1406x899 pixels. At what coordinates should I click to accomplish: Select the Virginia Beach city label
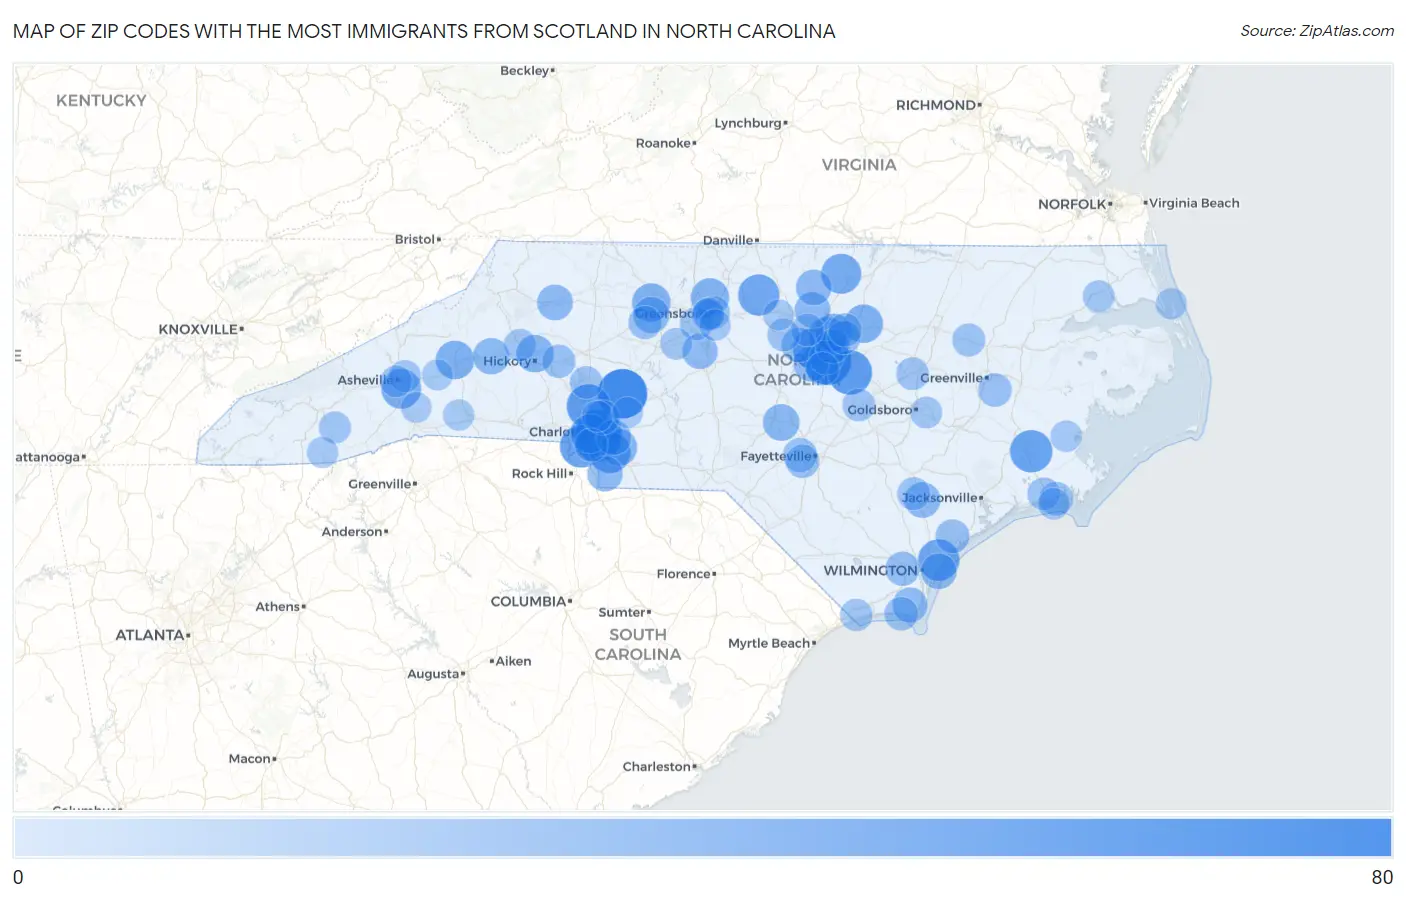click(1193, 203)
